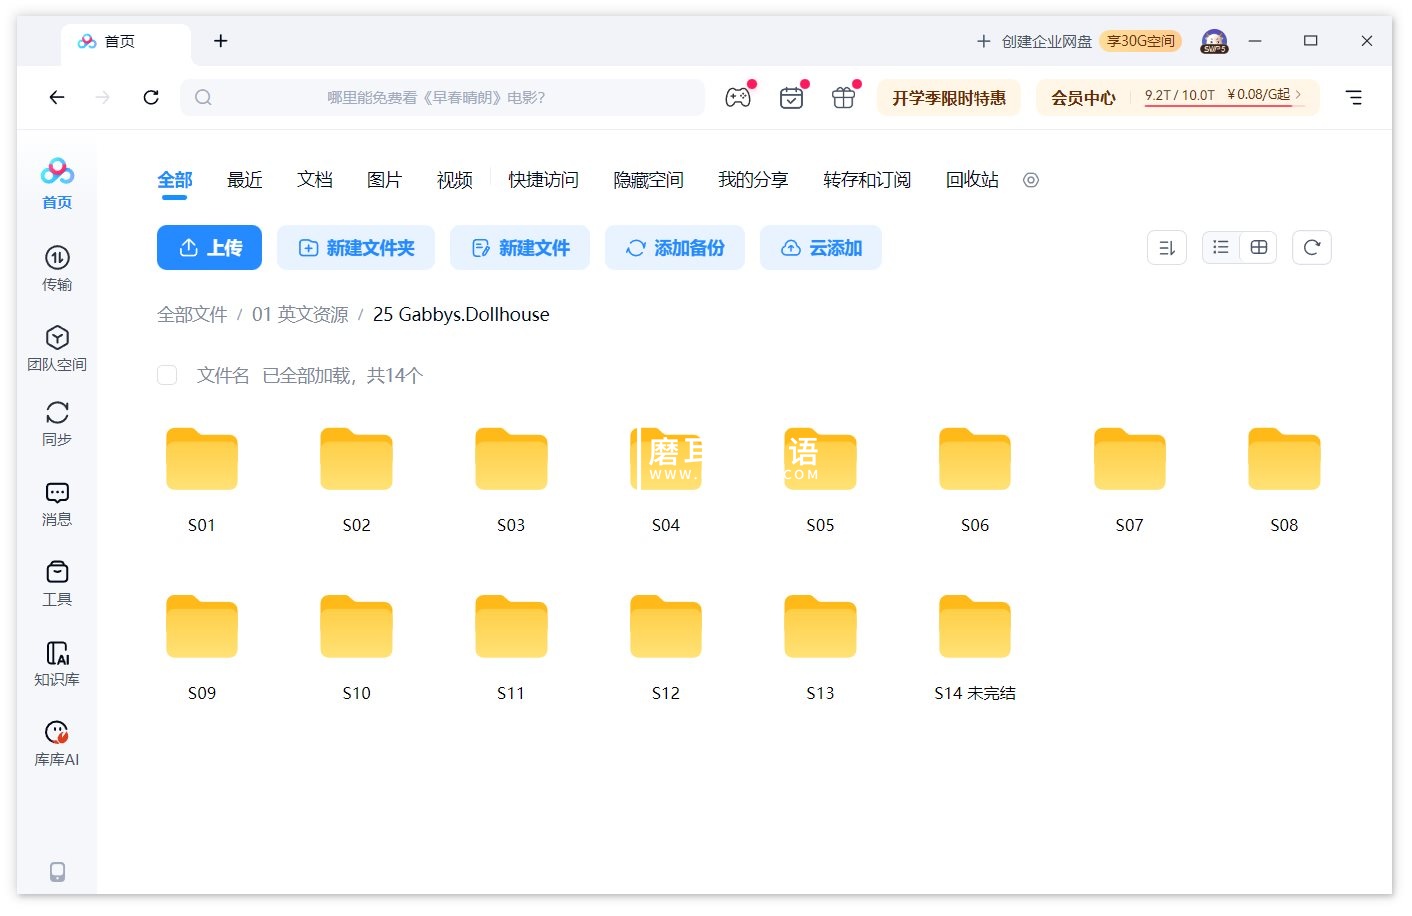1412x916 pixels.
Task: Open the sort order options icon
Action: point(1167,247)
